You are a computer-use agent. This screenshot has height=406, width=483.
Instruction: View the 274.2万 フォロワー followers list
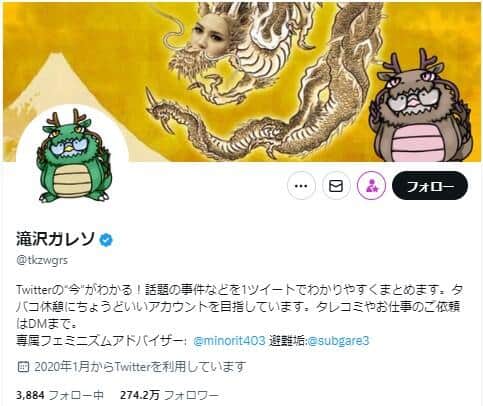click(169, 395)
